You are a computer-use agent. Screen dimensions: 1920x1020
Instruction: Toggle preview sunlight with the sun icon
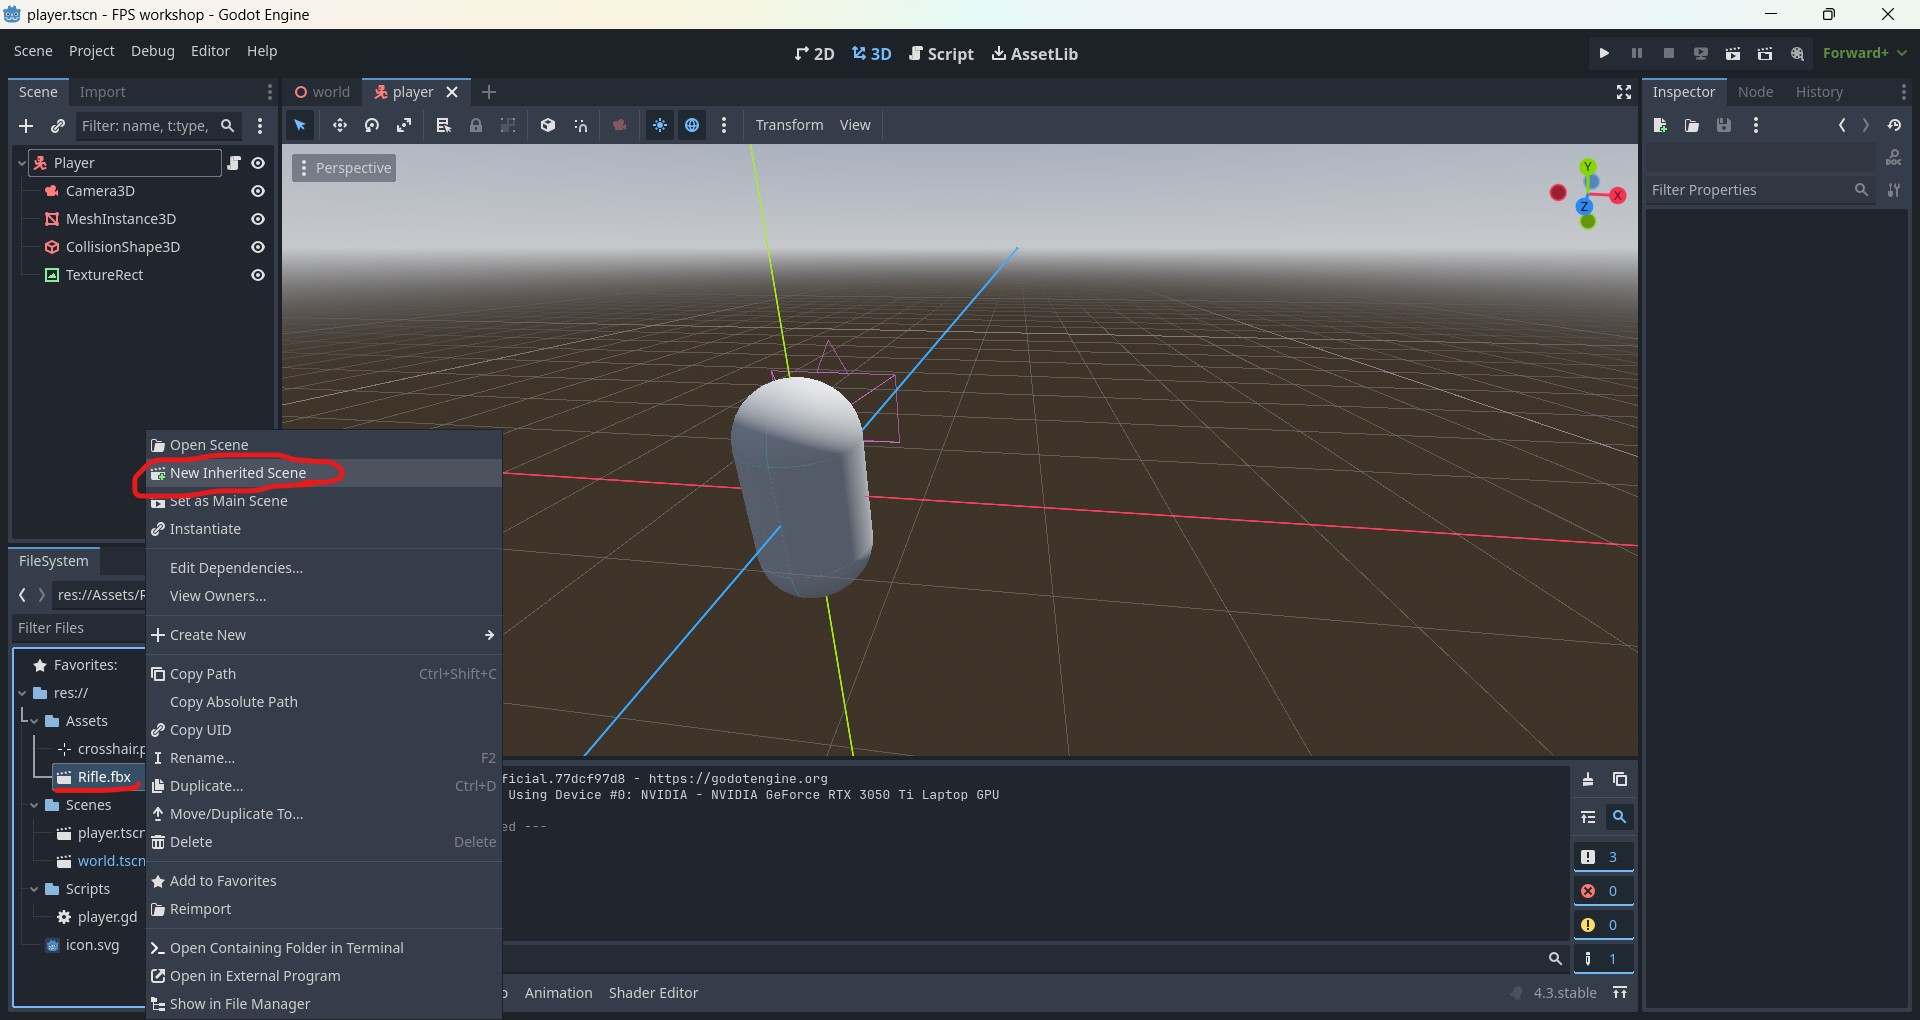[x=661, y=125]
